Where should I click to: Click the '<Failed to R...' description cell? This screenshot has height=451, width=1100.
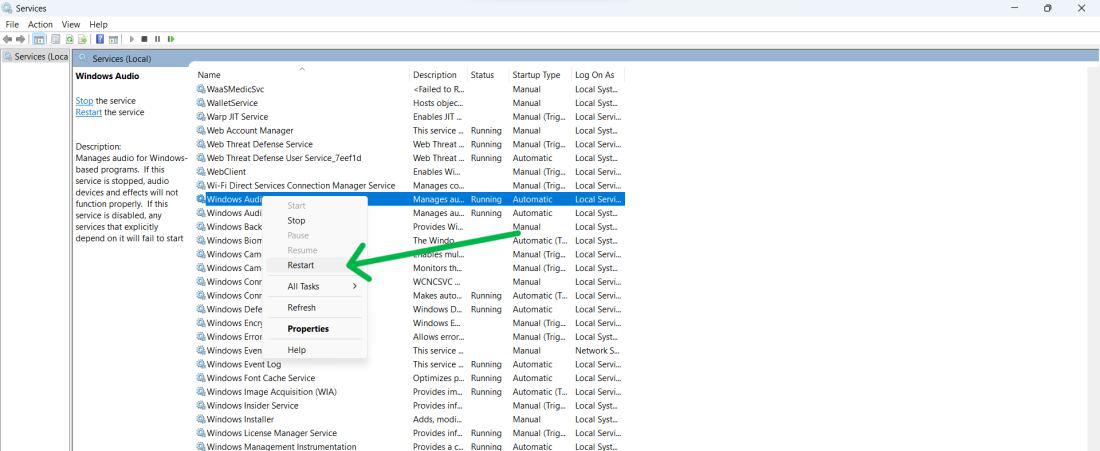(438, 89)
